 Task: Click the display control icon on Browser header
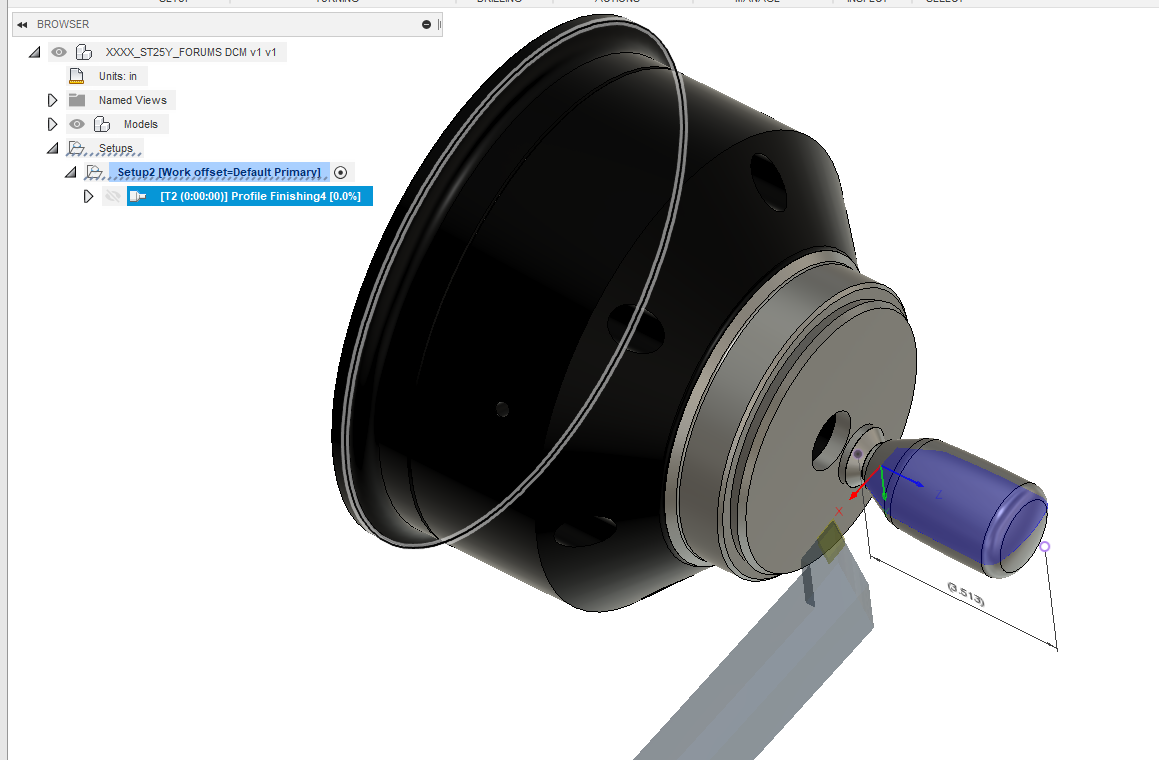pos(426,23)
